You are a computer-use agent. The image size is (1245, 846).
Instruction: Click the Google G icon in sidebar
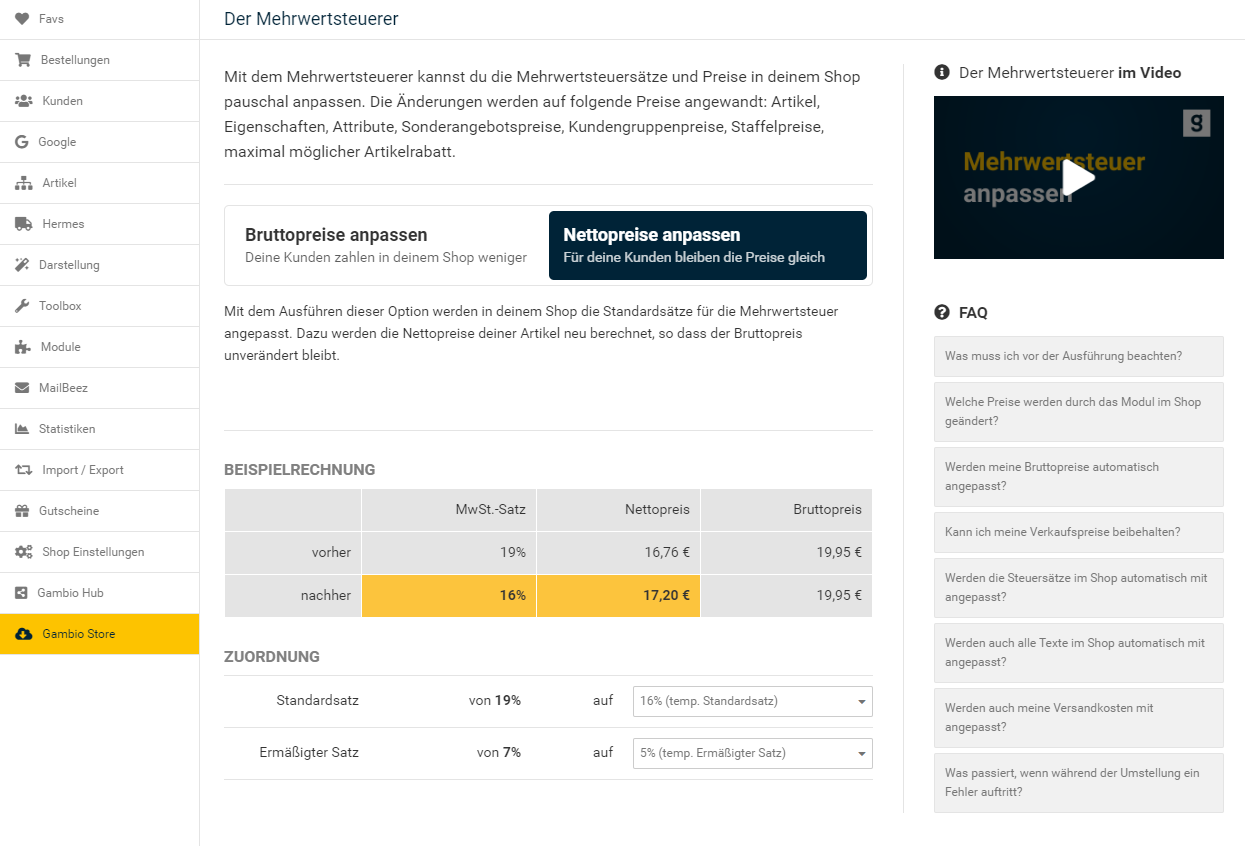[x=22, y=142]
